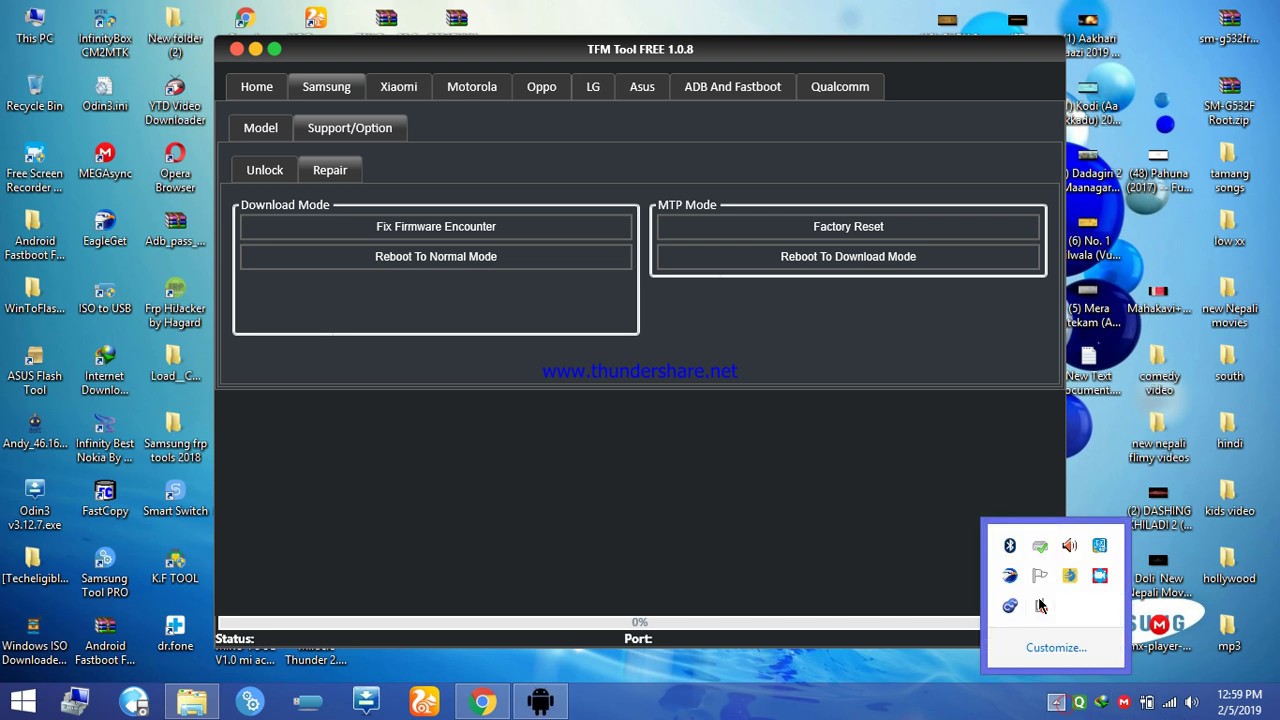Open the Qualcomm tab
Screen dimensions: 1280x720
click(840, 87)
